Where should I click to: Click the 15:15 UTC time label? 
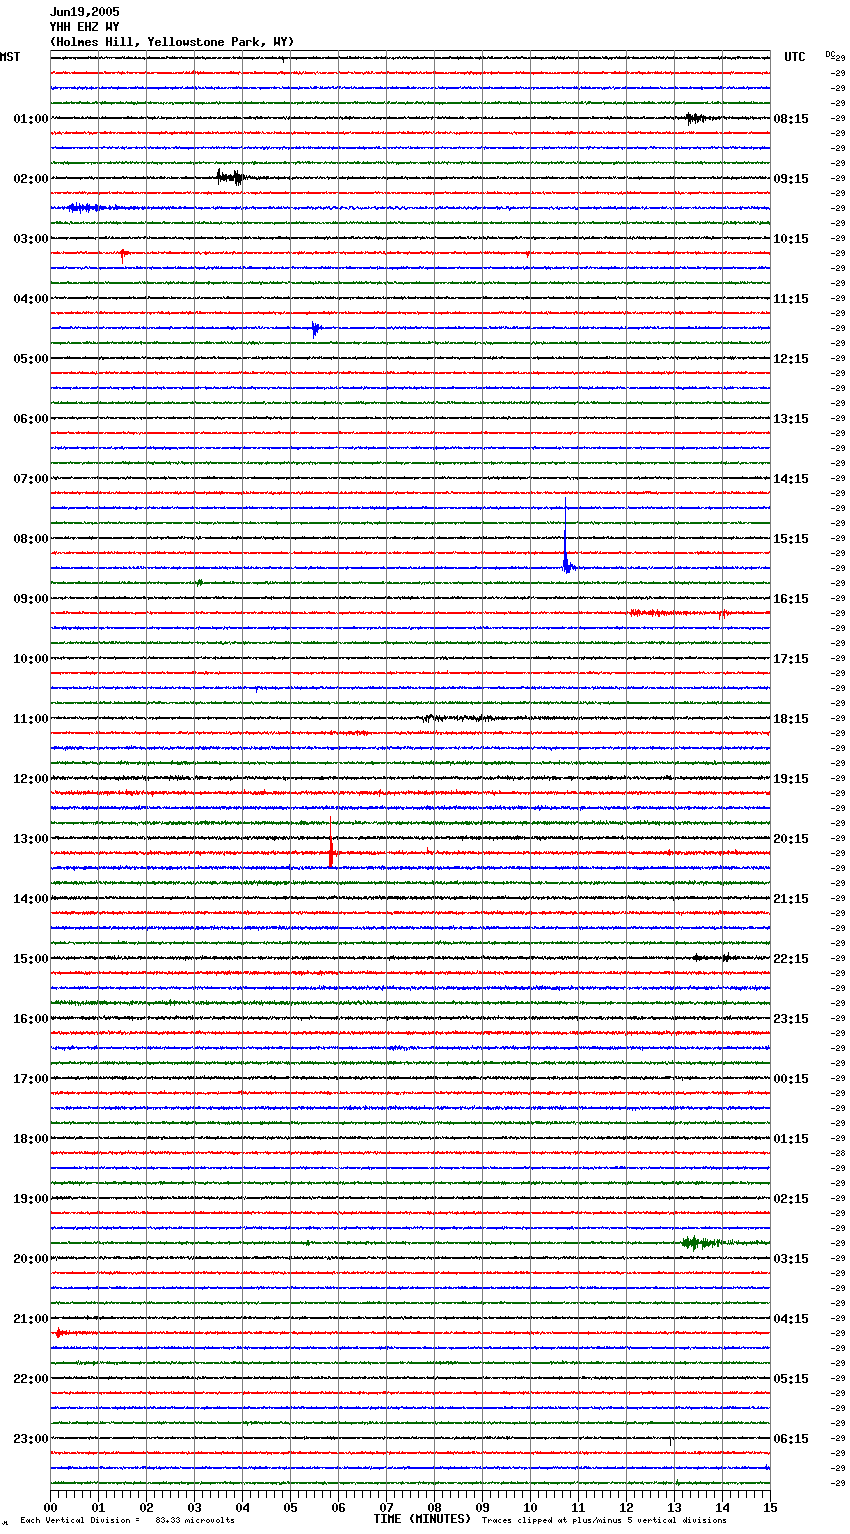[791, 539]
